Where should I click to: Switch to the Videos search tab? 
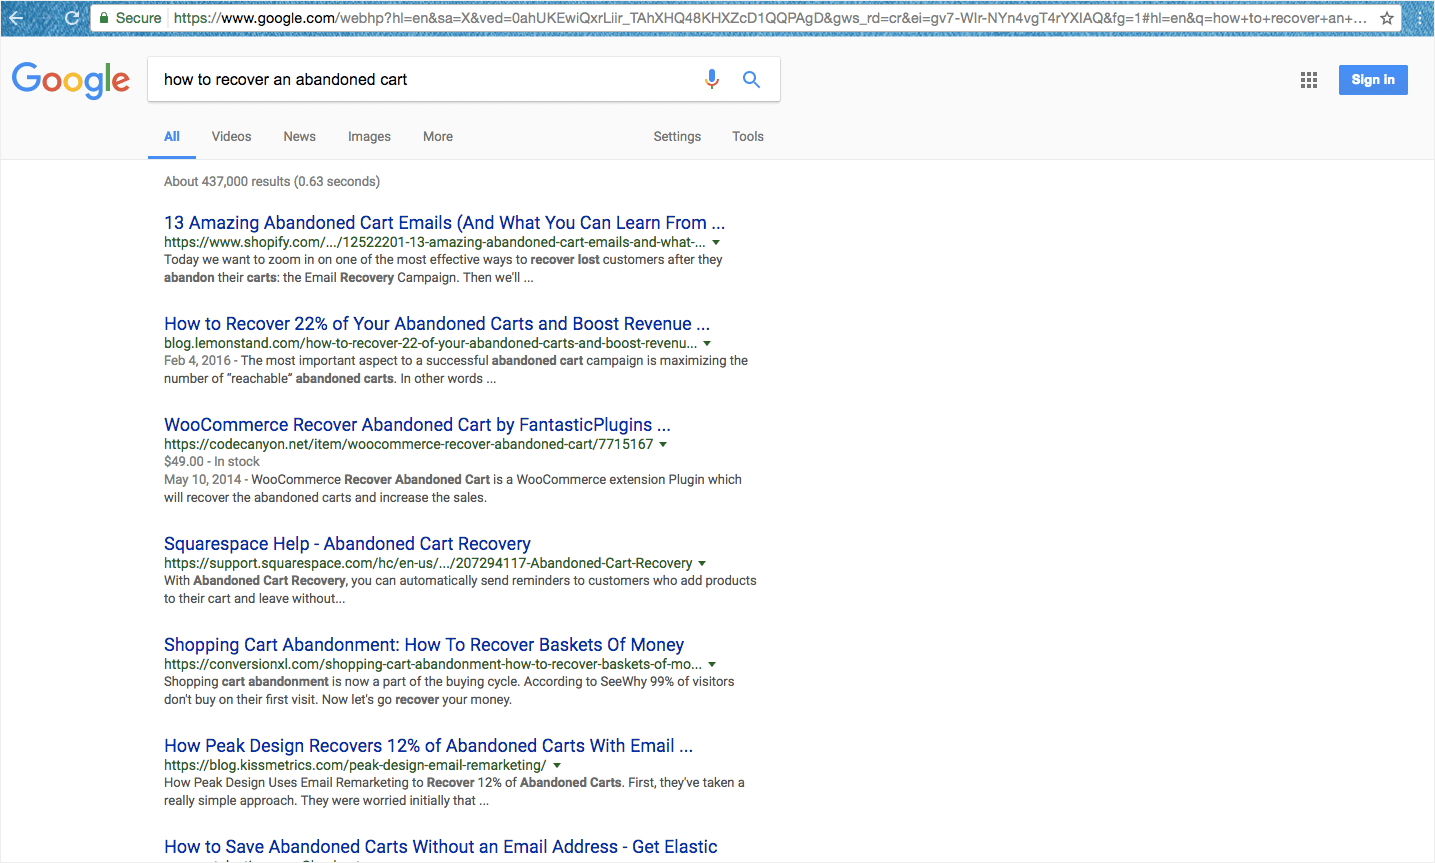pyautogui.click(x=231, y=136)
